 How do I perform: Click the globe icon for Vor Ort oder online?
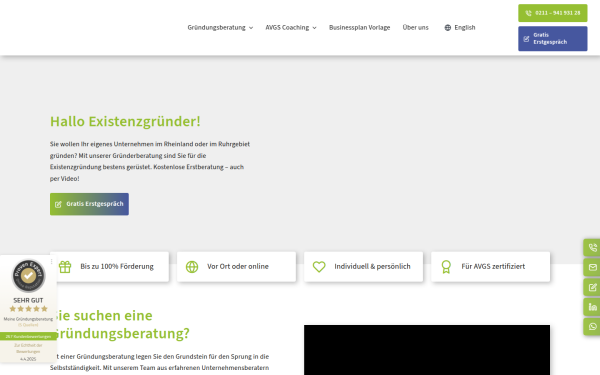tap(192, 267)
